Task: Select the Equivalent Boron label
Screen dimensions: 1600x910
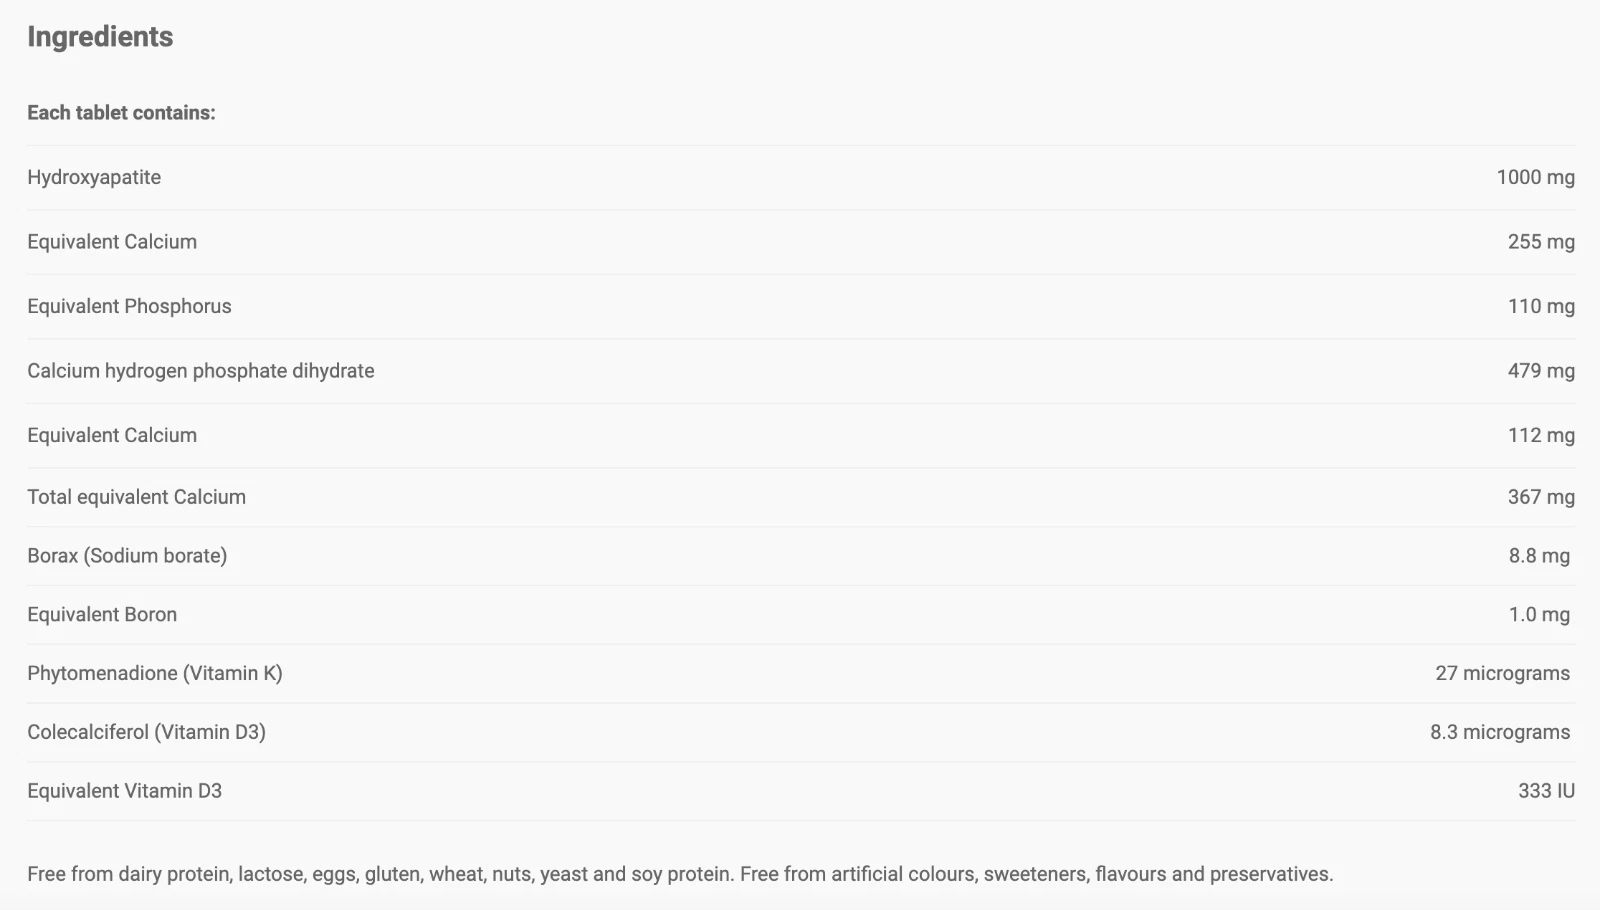Action: [x=102, y=615]
